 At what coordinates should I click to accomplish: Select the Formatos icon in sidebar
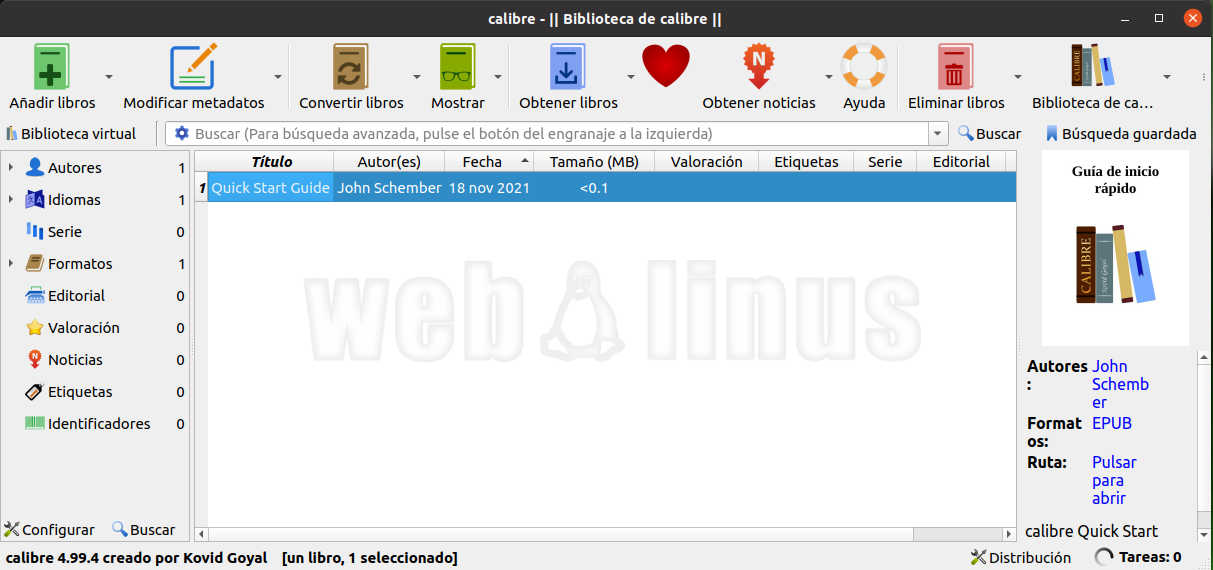pyautogui.click(x=35, y=264)
